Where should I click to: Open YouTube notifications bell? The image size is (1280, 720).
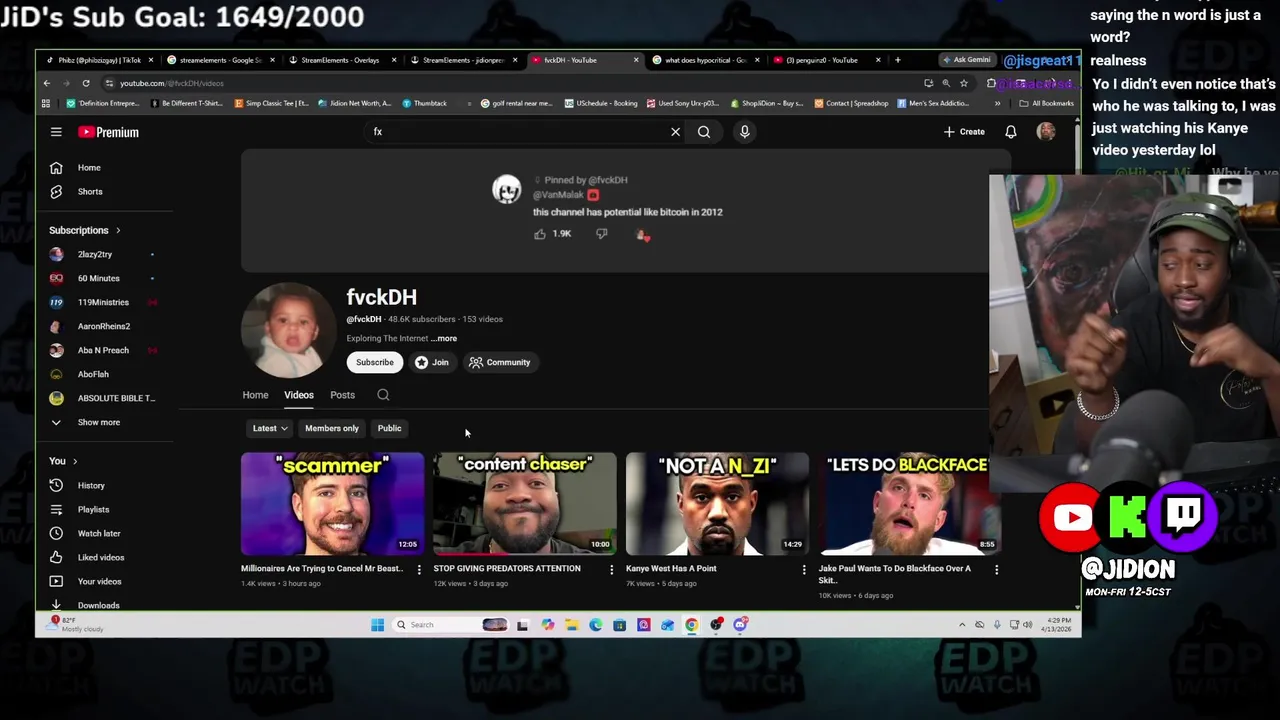click(1011, 132)
